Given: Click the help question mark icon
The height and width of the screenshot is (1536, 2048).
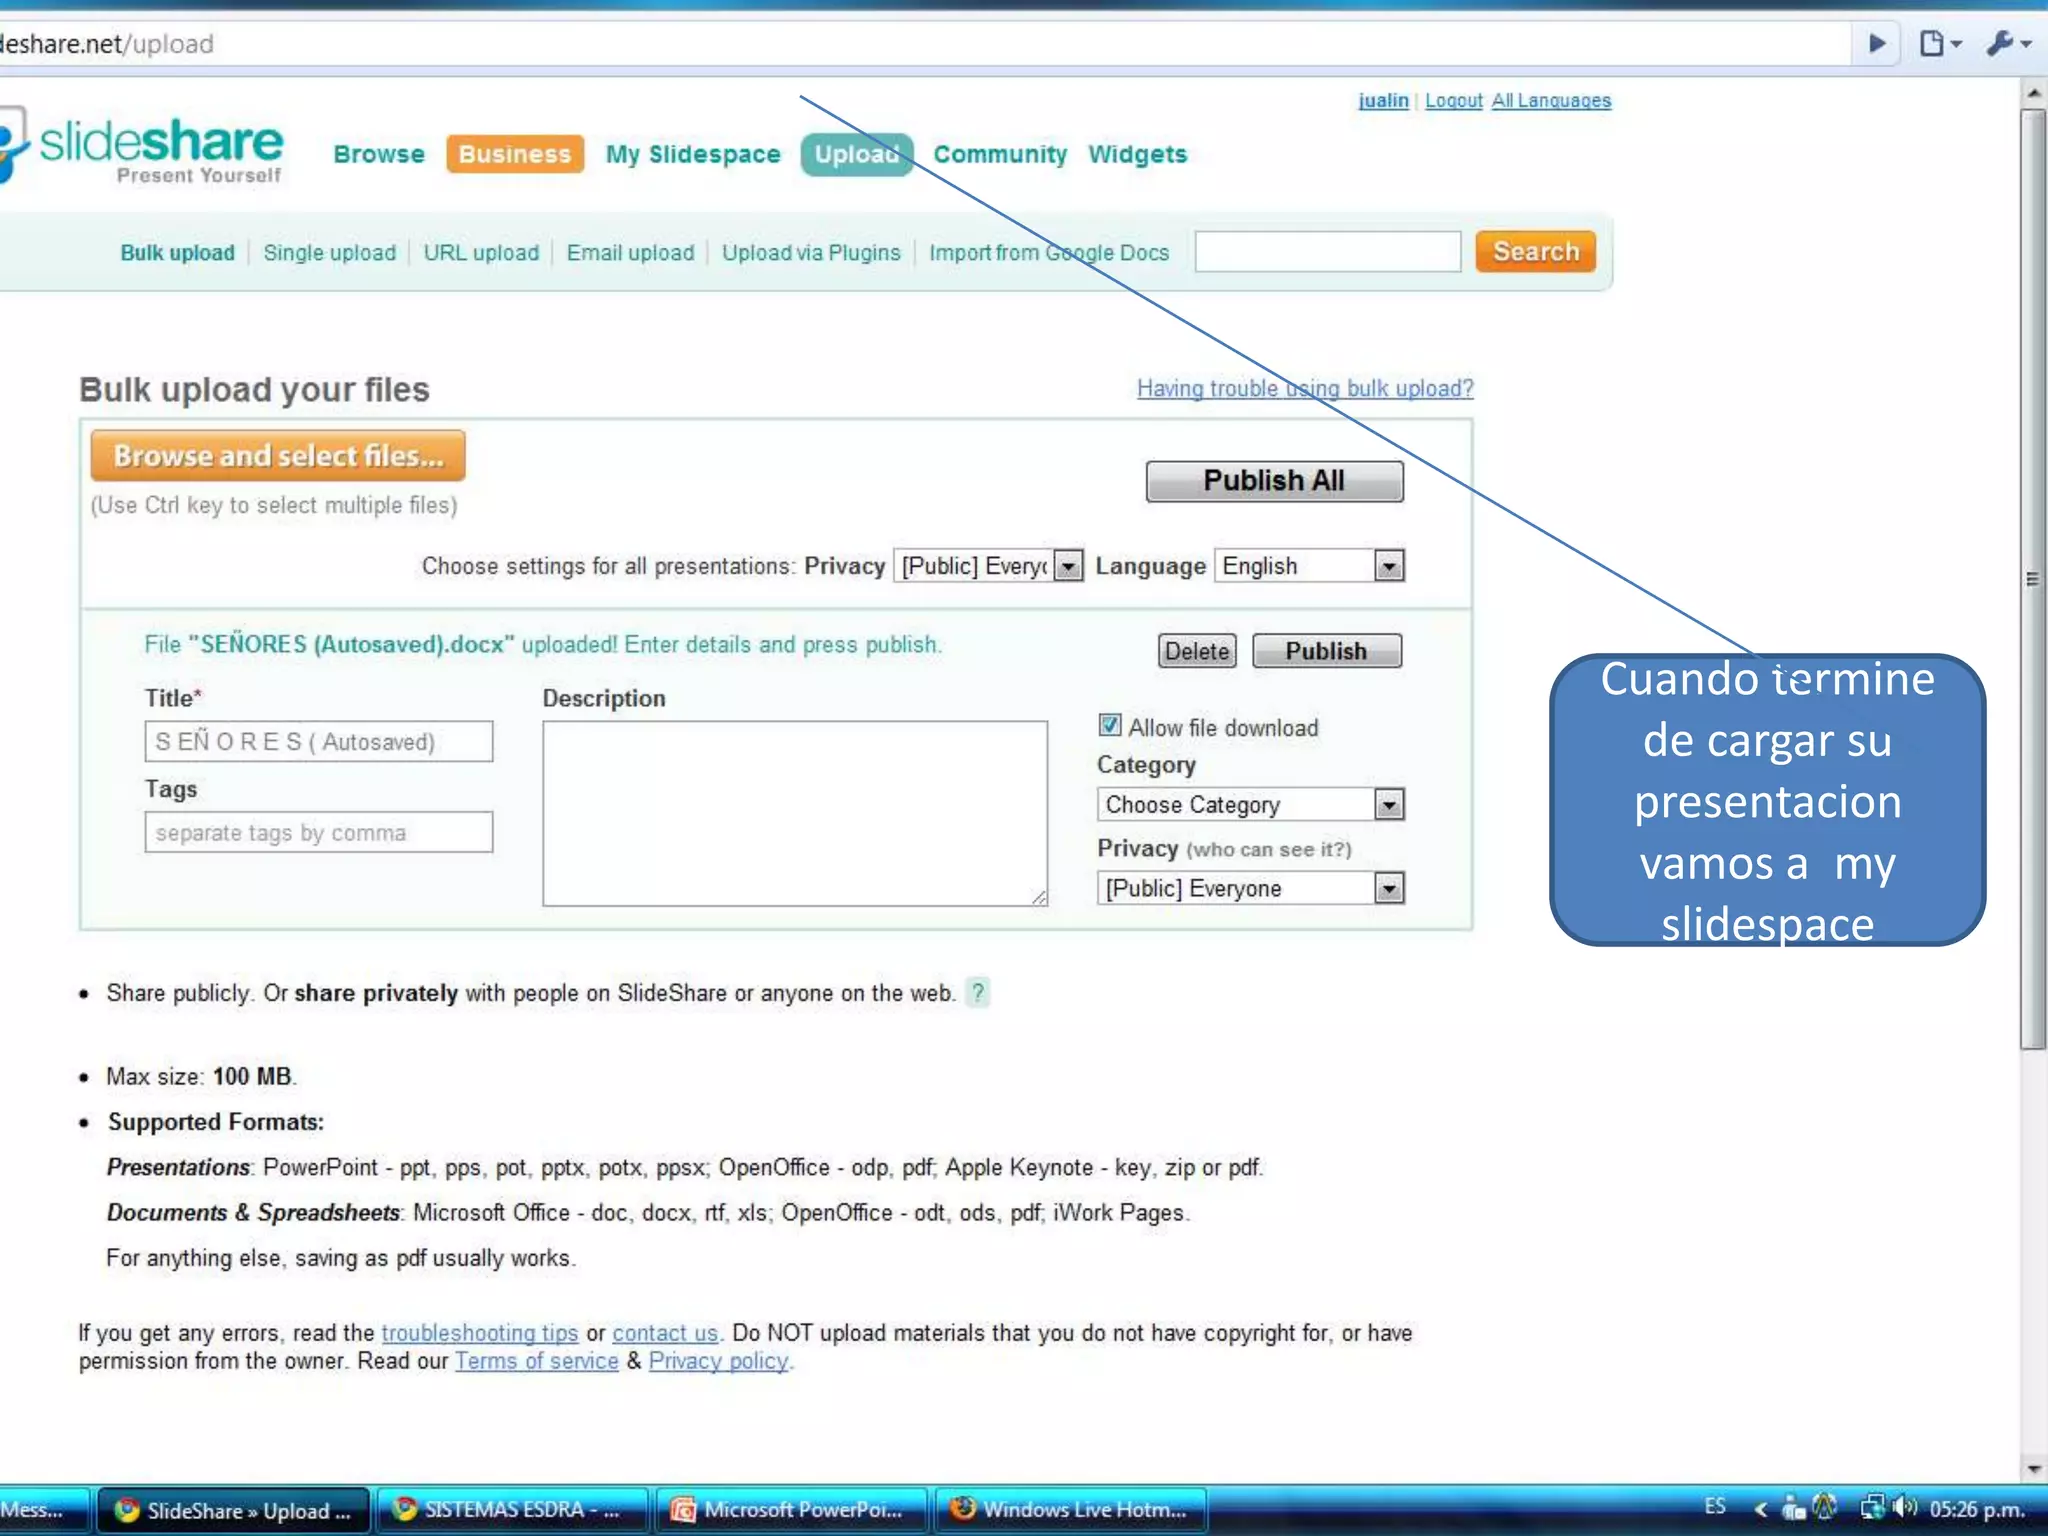Looking at the screenshot, I should tap(978, 993).
